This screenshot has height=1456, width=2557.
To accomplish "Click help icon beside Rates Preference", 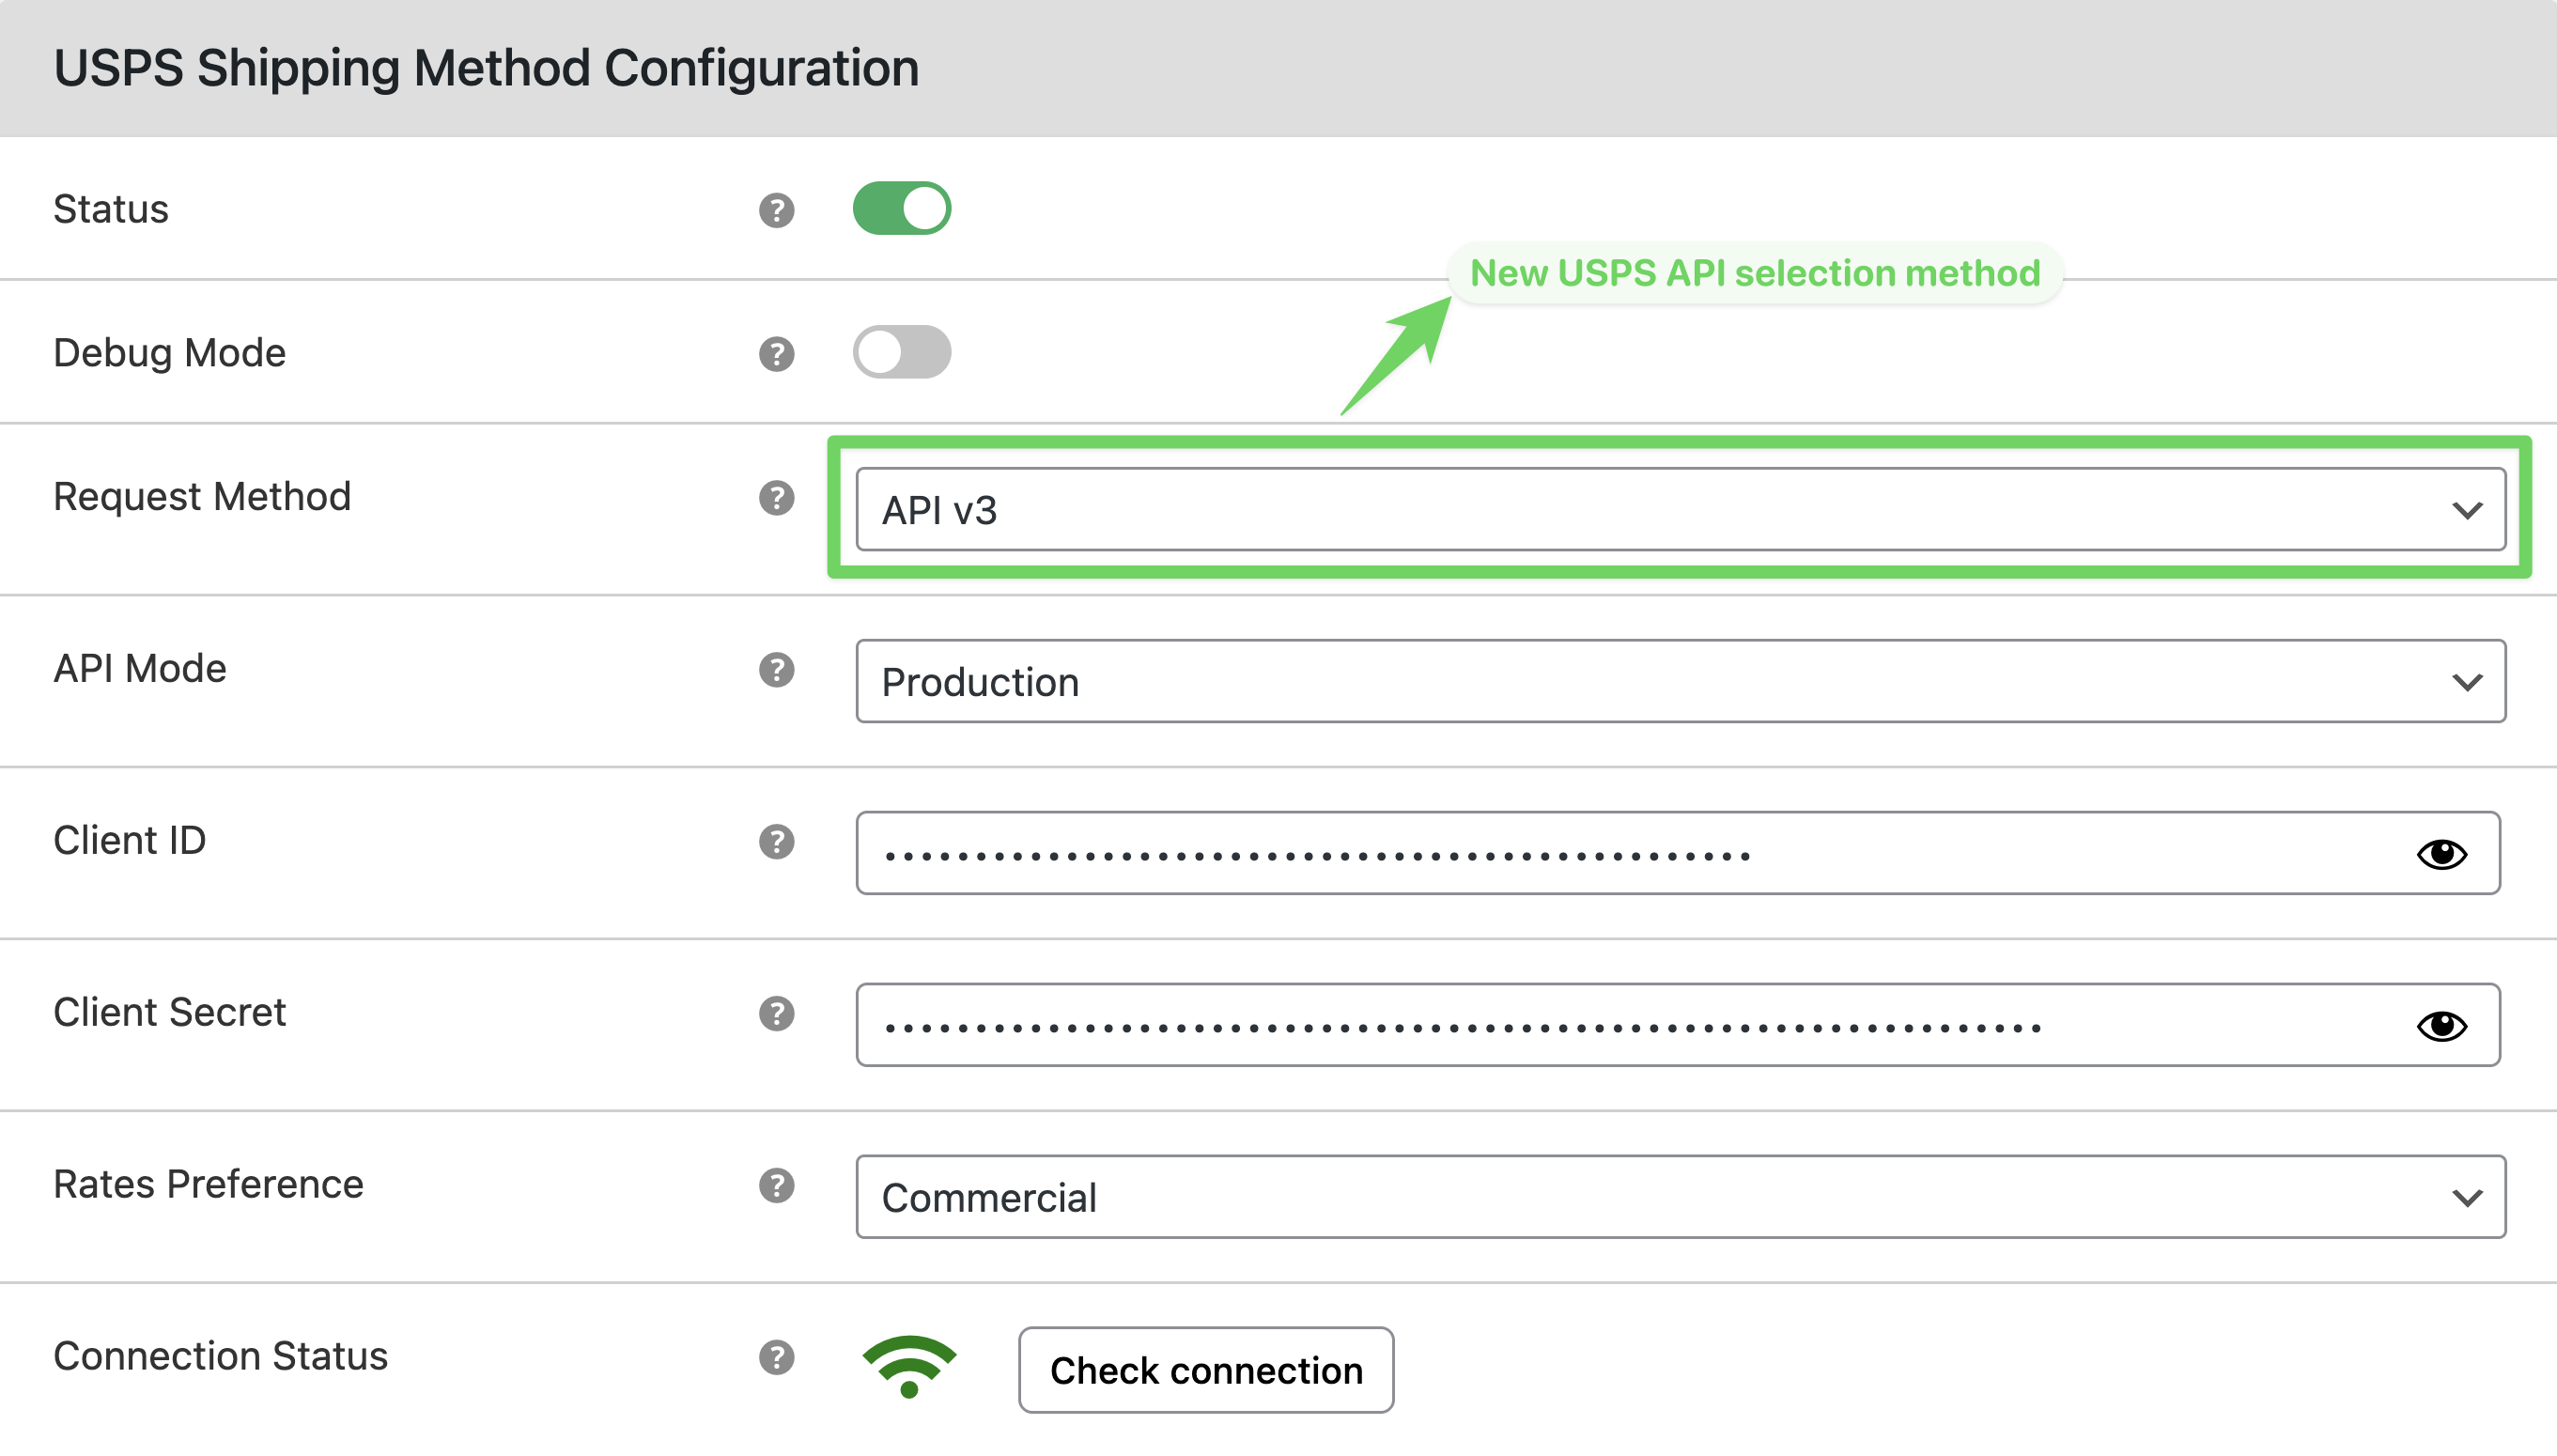I will coord(776,1185).
